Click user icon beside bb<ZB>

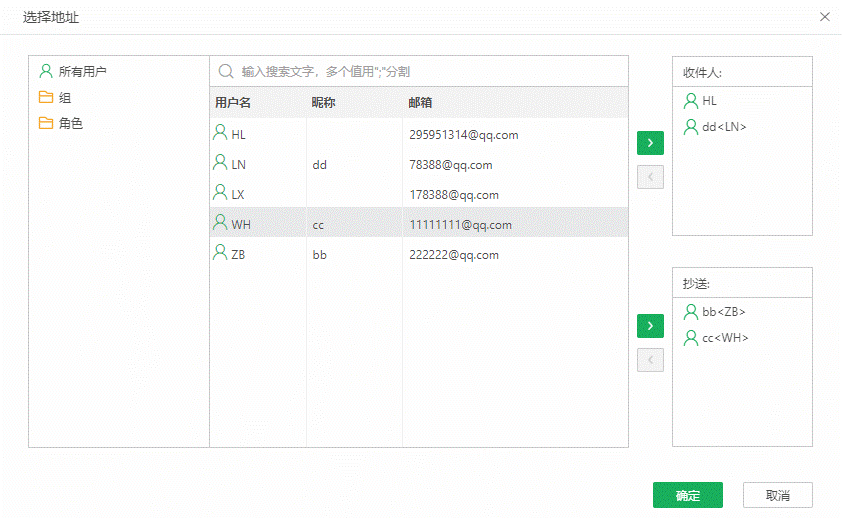point(691,311)
